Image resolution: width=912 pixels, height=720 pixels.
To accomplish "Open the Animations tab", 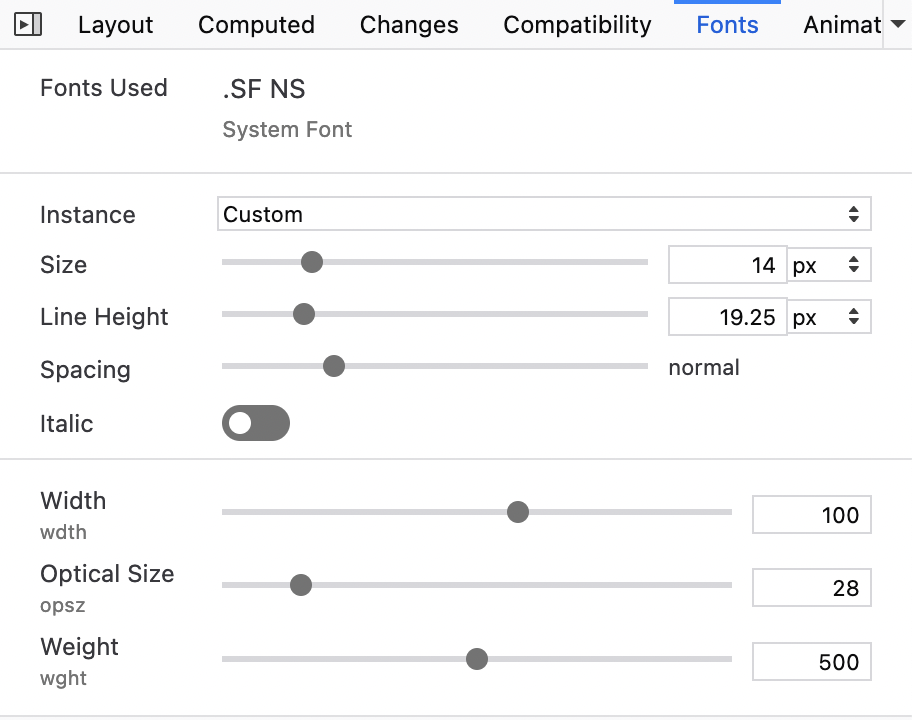I will click(x=841, y=25).
